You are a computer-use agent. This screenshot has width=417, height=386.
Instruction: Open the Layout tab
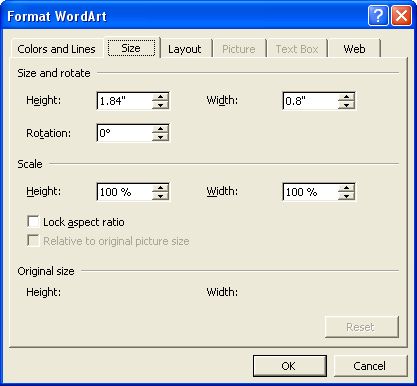(185, 49)
